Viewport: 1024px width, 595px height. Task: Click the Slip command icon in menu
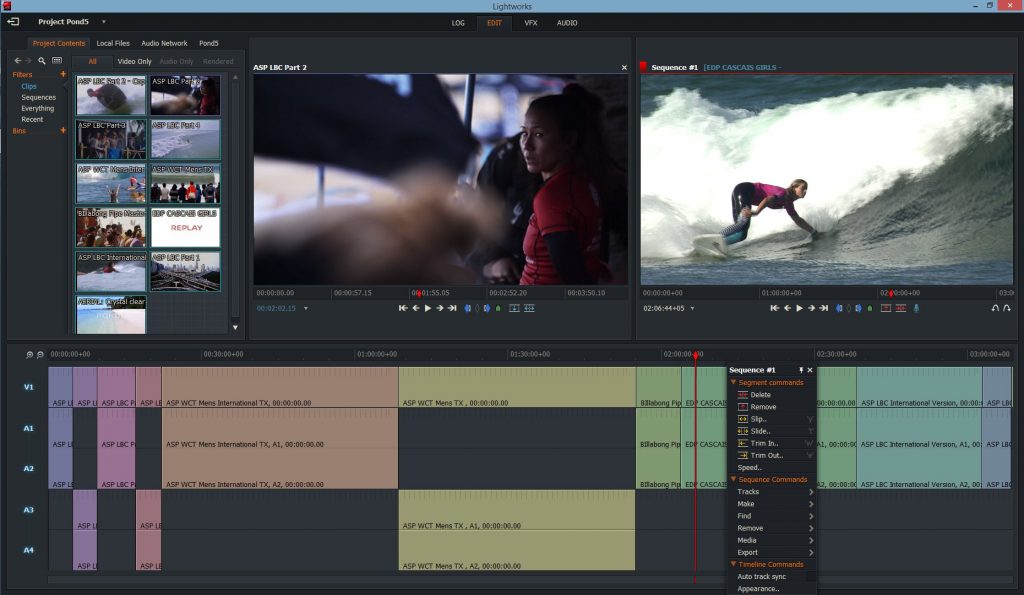pos(743,419)
